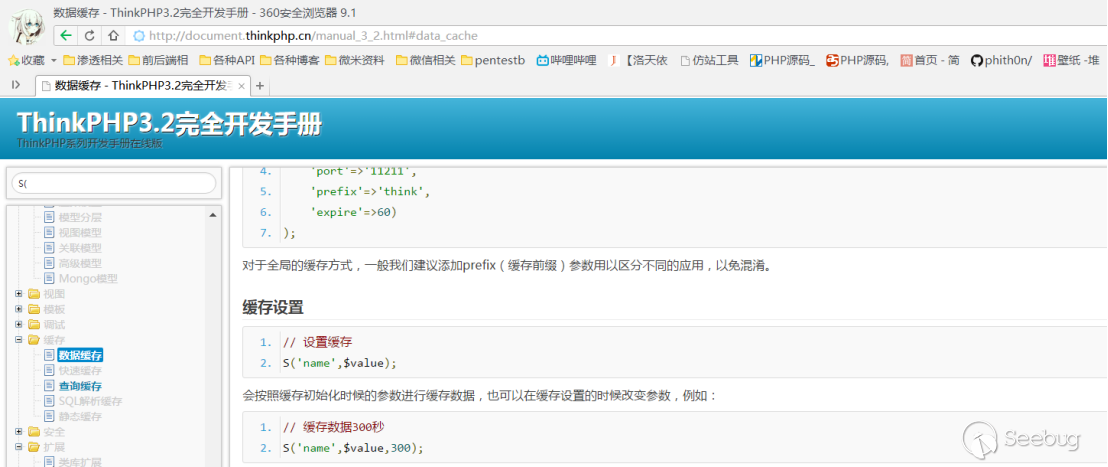
Task: Click code line 'expire'=>60)
Action: (x=353, y=212)
